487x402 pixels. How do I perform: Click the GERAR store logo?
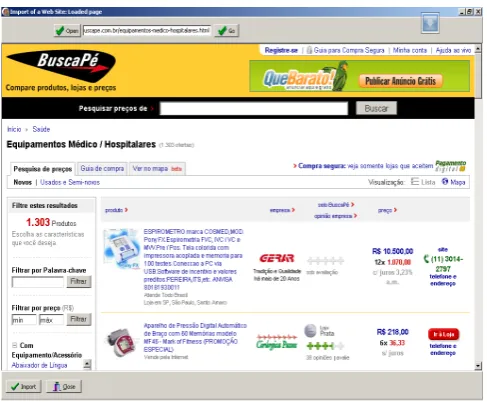click(277, 258)
